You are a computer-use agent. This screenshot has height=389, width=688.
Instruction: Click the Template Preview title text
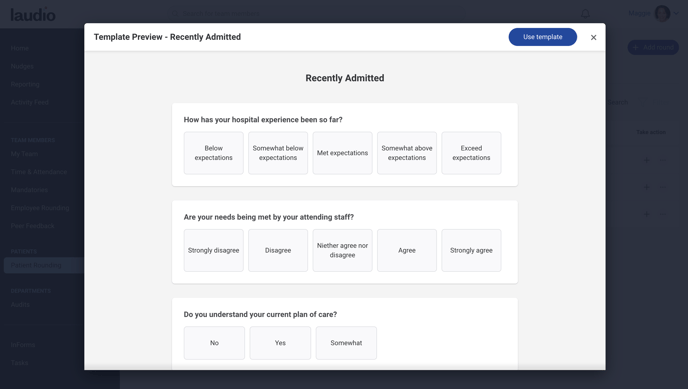[x=167, y=37]
